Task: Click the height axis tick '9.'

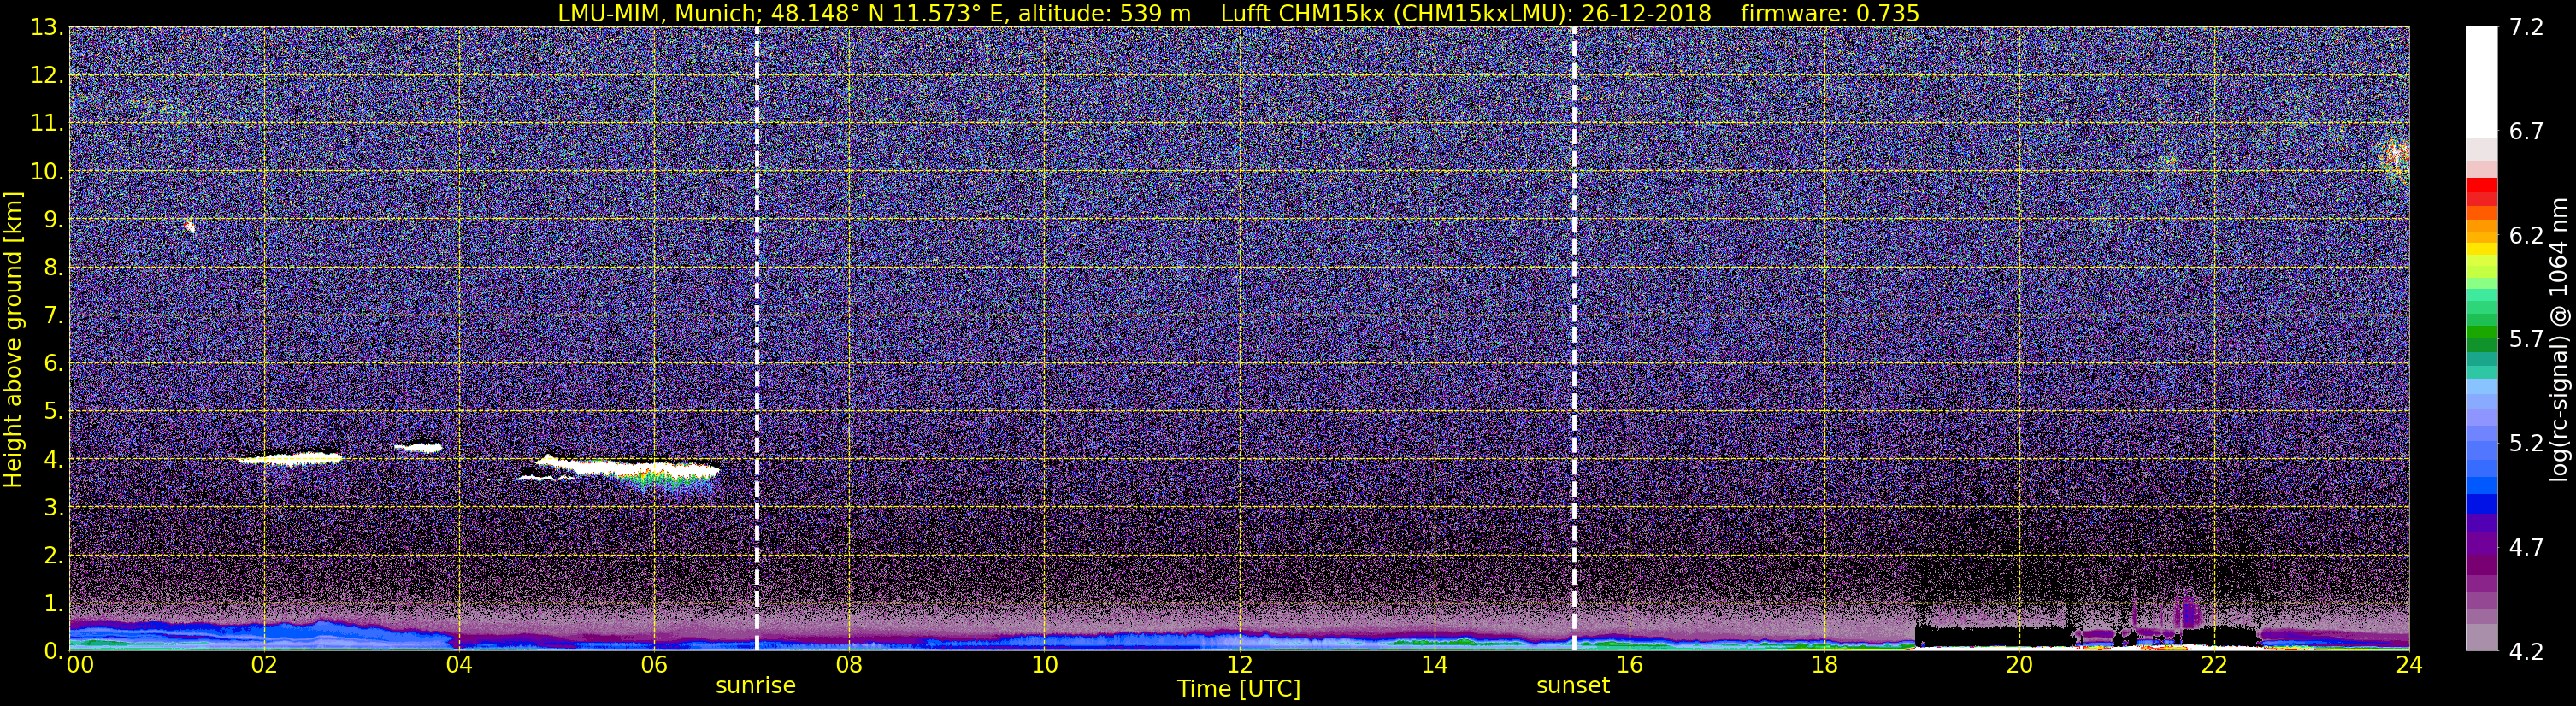Action: pyautogui.click(x=53, y=219)
